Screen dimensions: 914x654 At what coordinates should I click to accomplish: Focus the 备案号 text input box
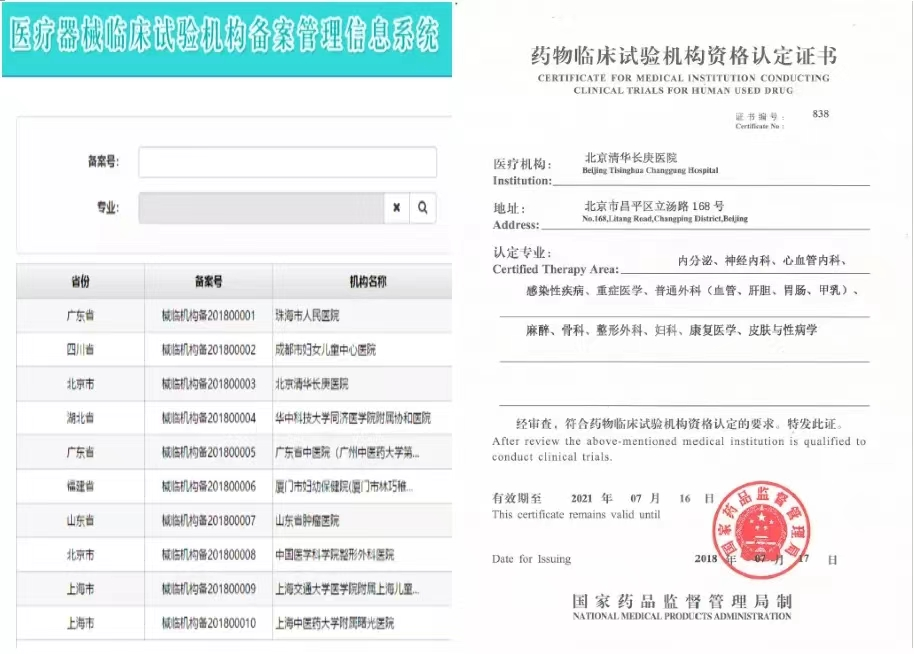click(x=287, y=162)
